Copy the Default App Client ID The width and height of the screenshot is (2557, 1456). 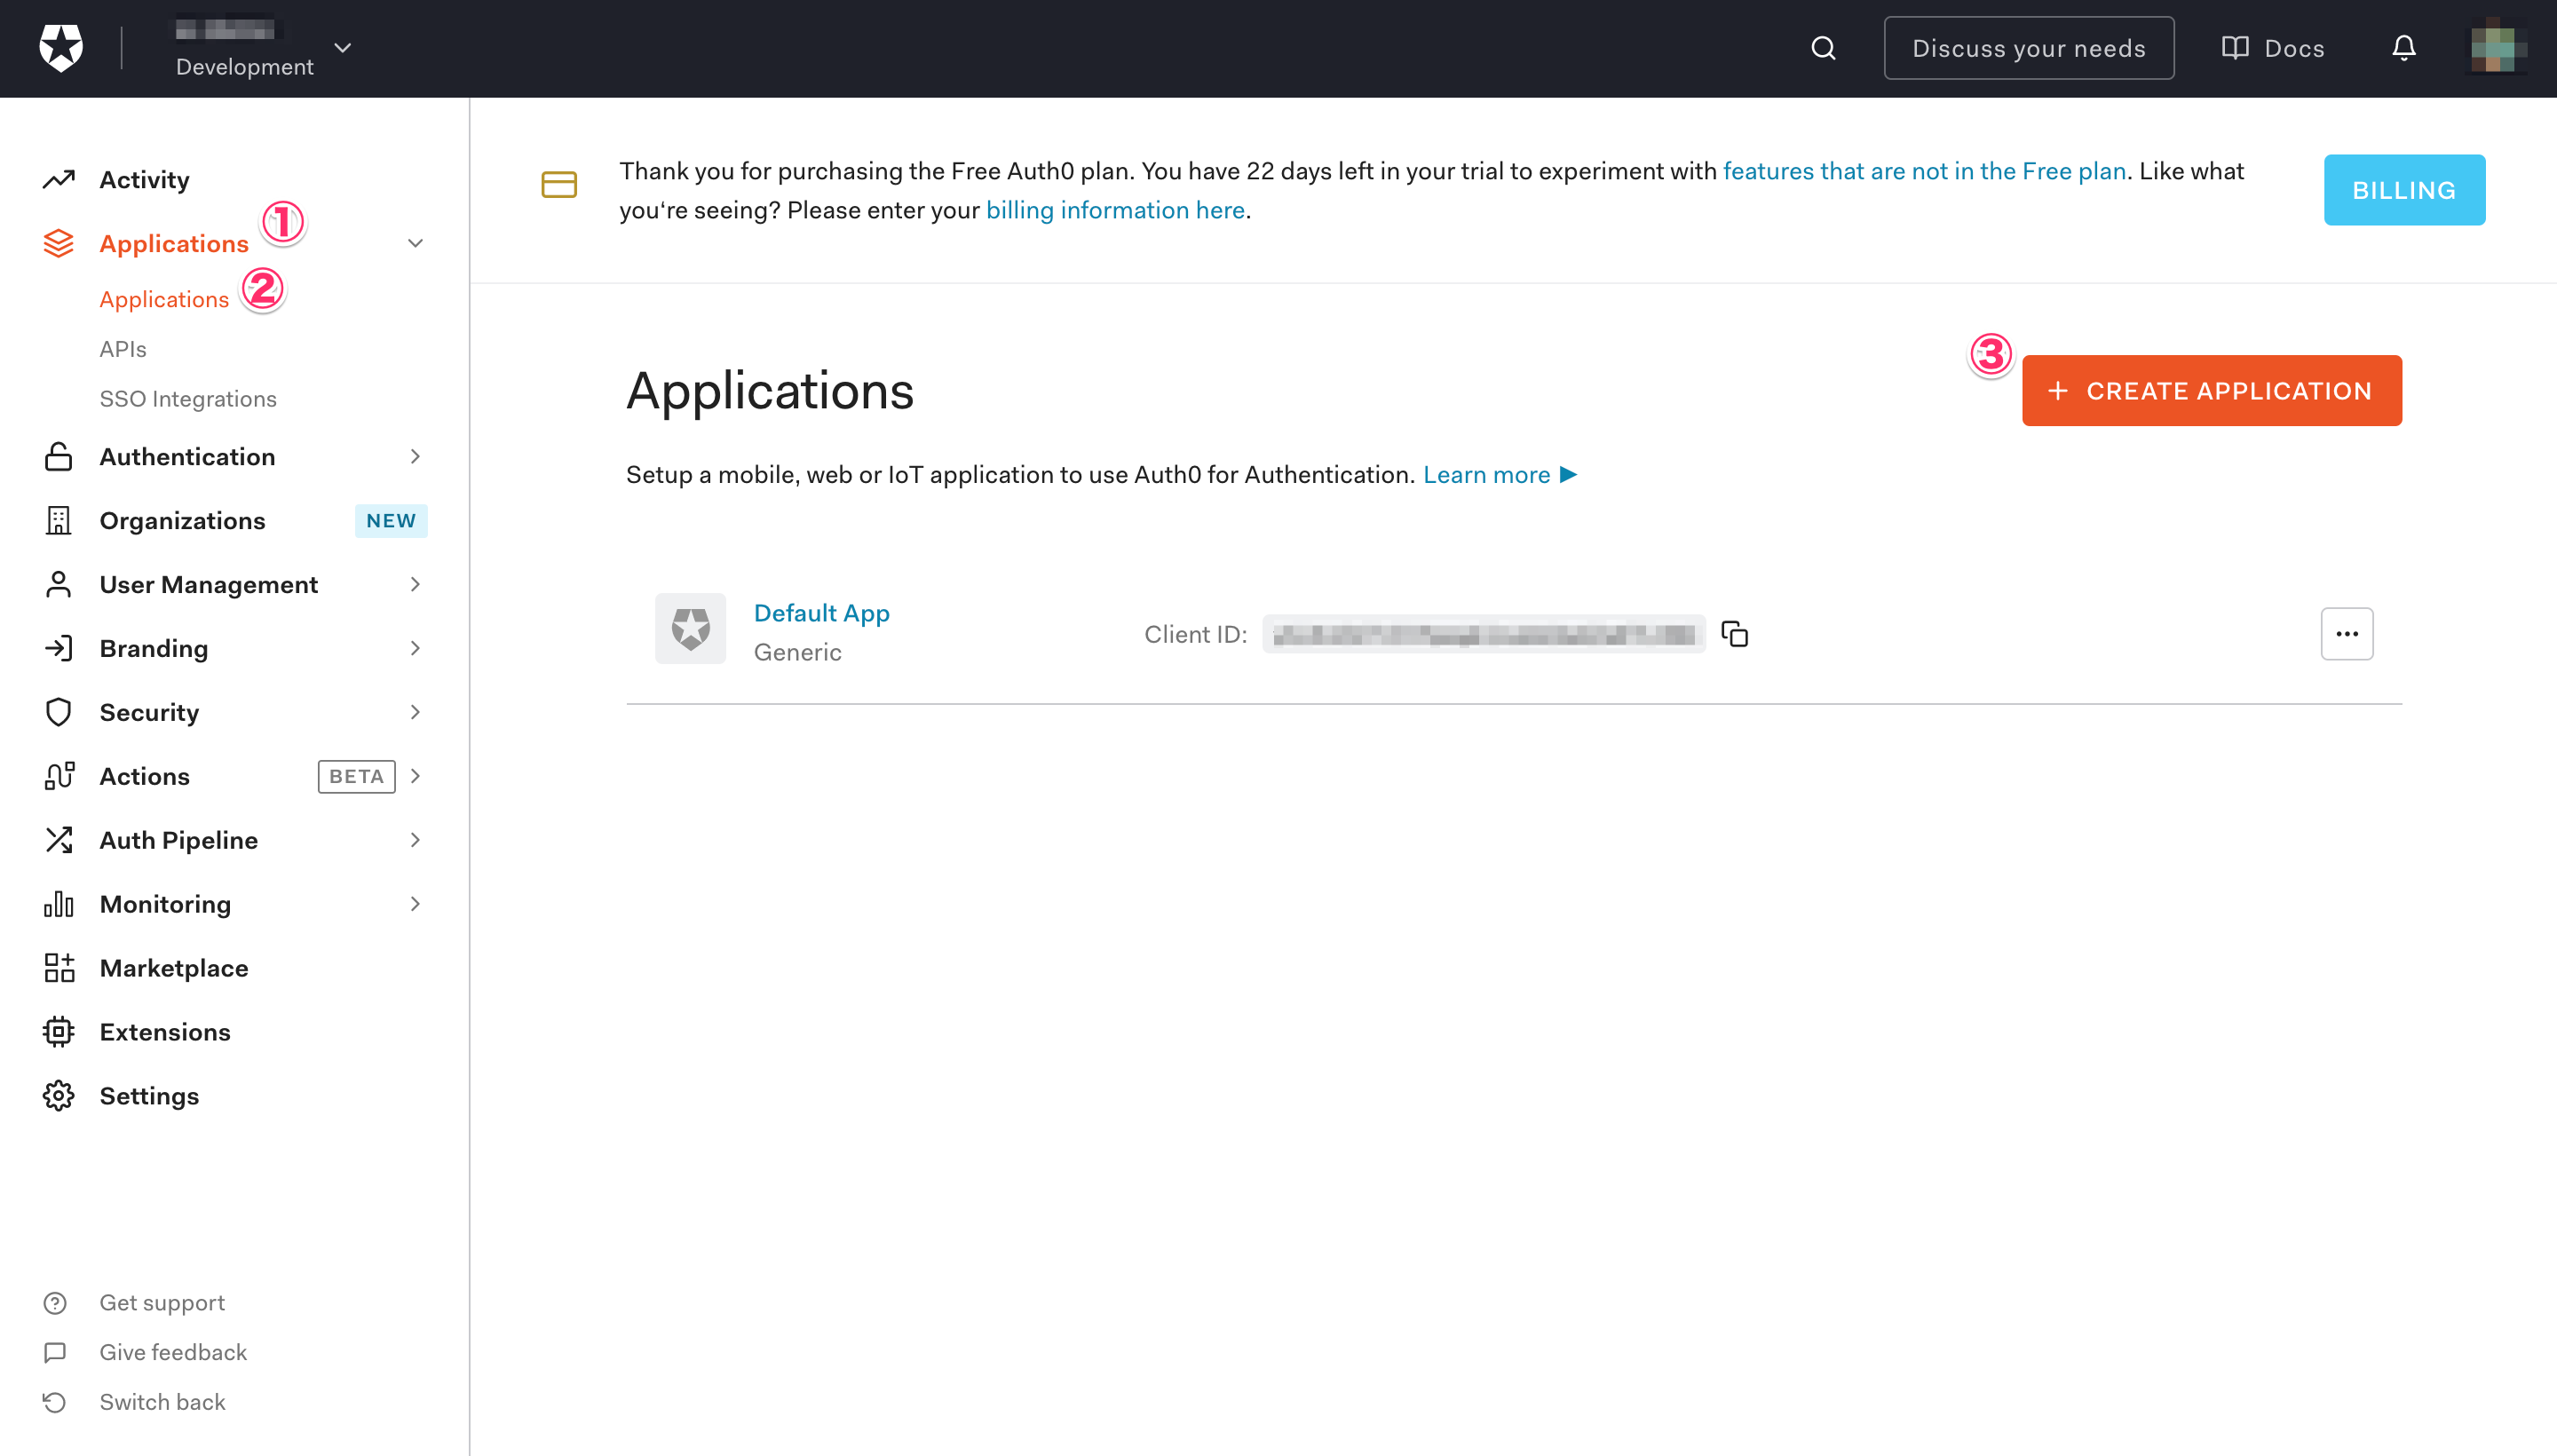(x=1734, y=634)
